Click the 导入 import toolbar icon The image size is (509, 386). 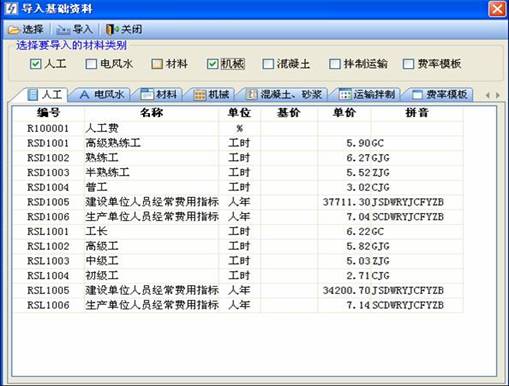pos(63,30)
